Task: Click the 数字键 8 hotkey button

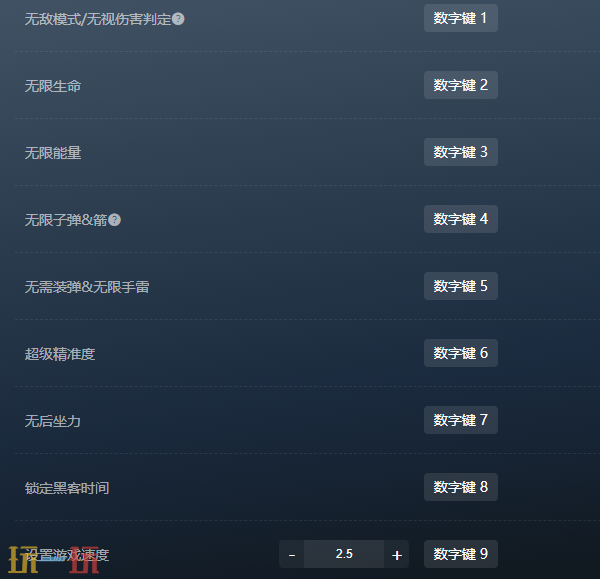Action: 461,487
